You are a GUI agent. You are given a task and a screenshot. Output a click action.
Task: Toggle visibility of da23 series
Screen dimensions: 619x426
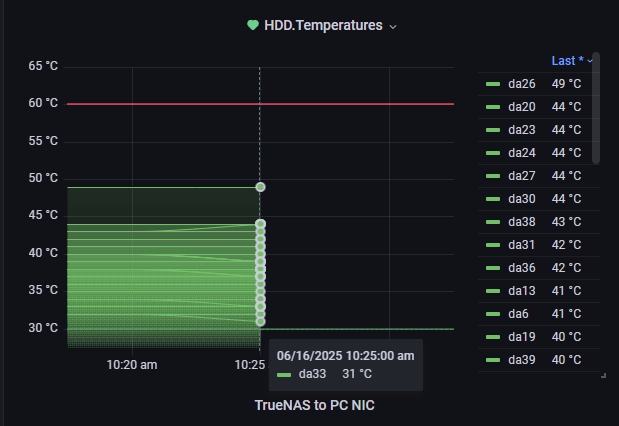(x=522, y=130)
